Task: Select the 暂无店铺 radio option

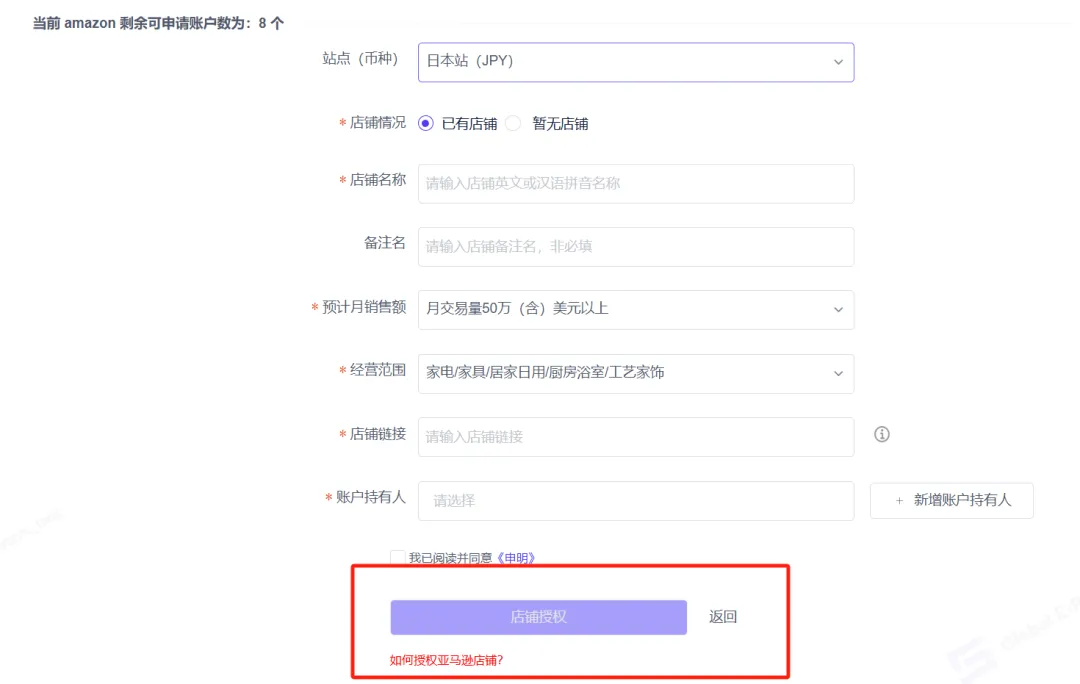Action: [513, 123]
